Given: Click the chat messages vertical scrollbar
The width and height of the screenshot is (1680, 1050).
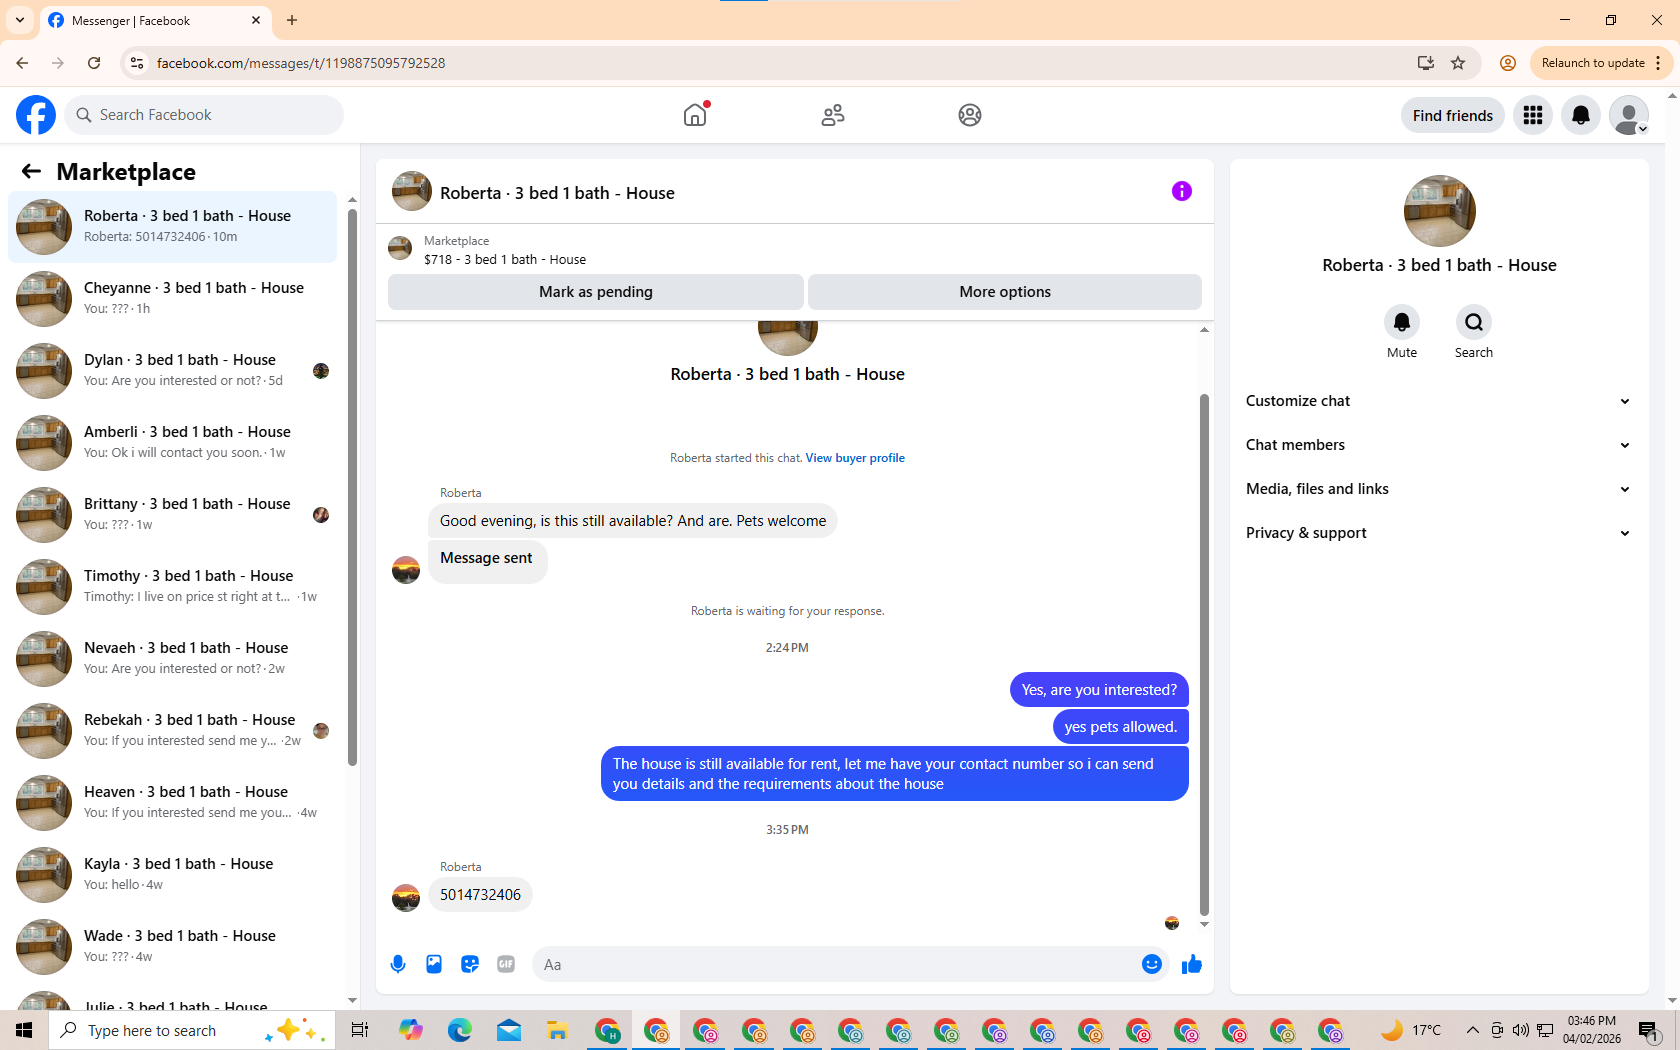Looking at the screenshot, I should tap(1204, 655).
